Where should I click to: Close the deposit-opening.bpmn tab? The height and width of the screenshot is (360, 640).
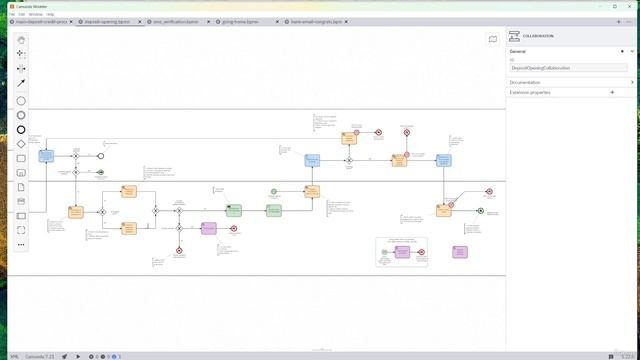140,22
